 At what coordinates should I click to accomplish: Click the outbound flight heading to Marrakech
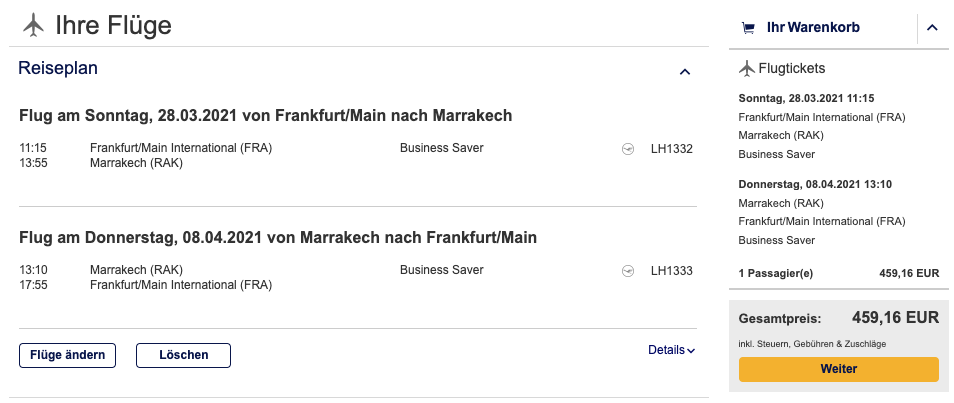click(x=265, y=116)
